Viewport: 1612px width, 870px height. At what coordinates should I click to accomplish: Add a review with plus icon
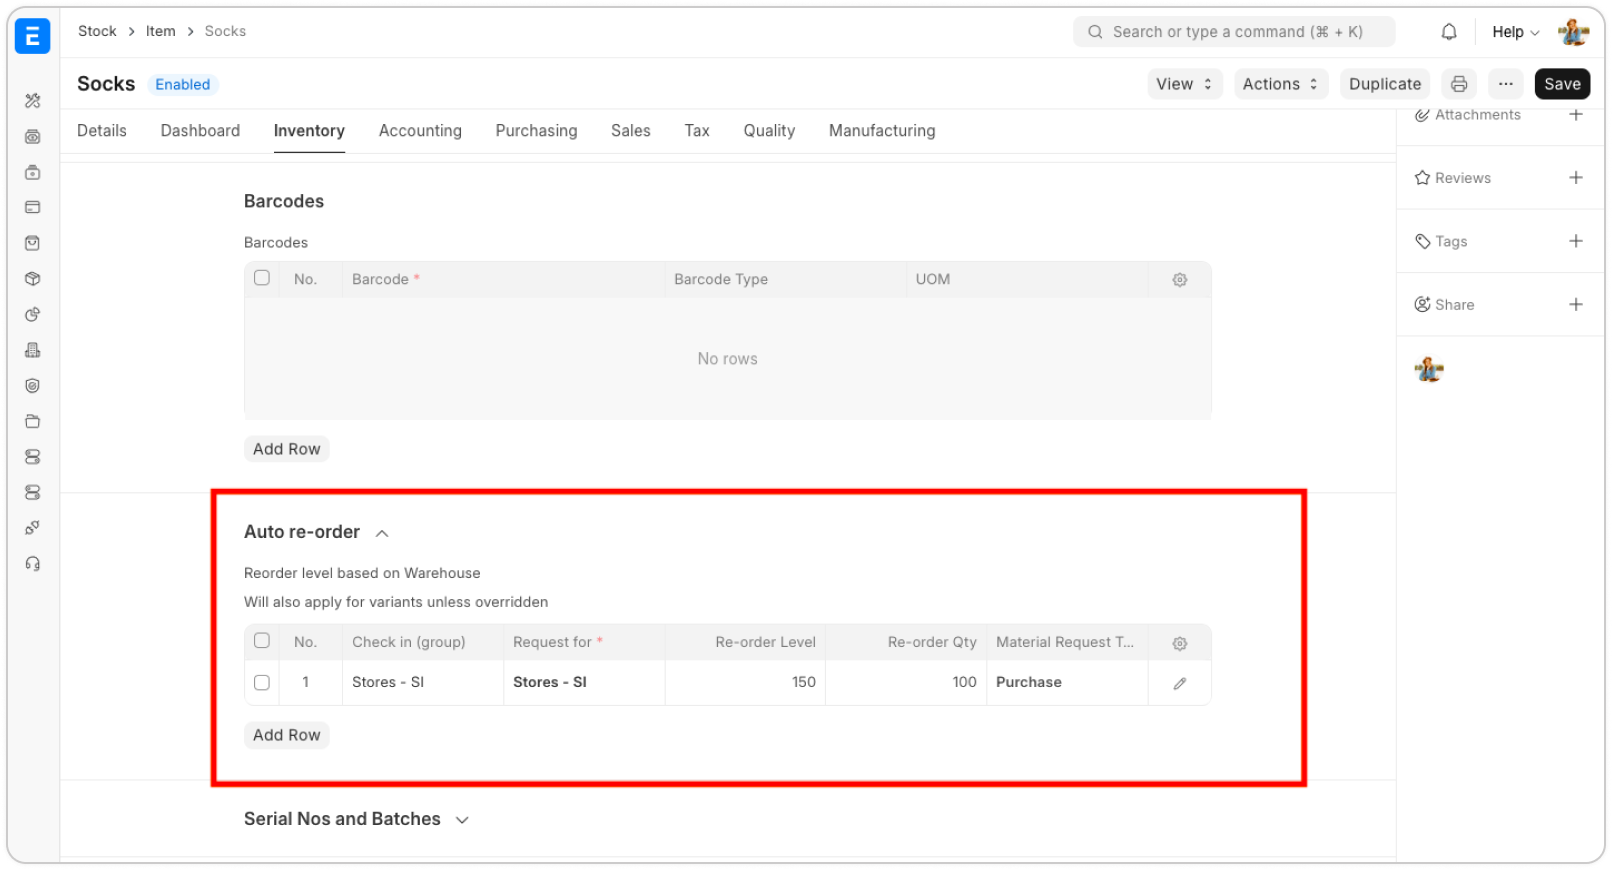coord(1576,178)
